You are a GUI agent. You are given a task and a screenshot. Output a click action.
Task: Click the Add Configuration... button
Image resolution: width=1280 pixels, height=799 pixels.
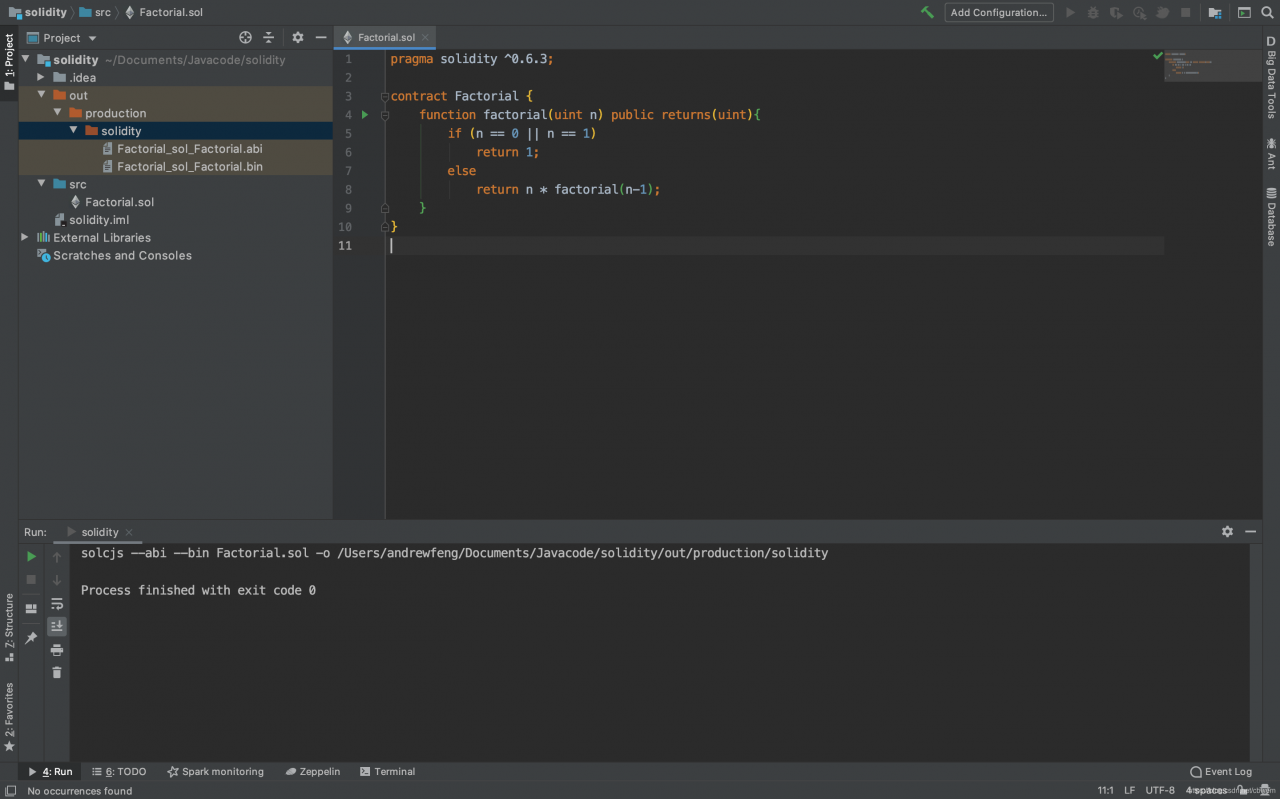998,13
